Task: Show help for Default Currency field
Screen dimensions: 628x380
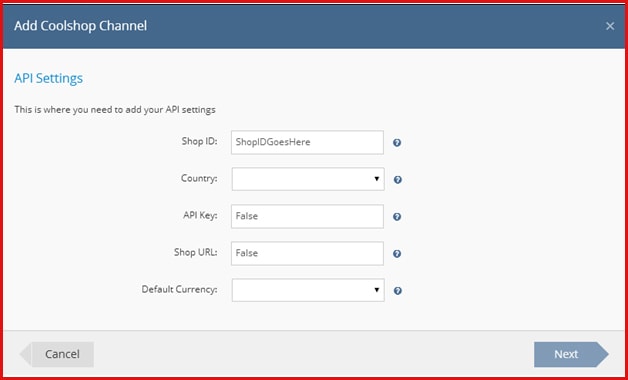Action: coord(397,291)
